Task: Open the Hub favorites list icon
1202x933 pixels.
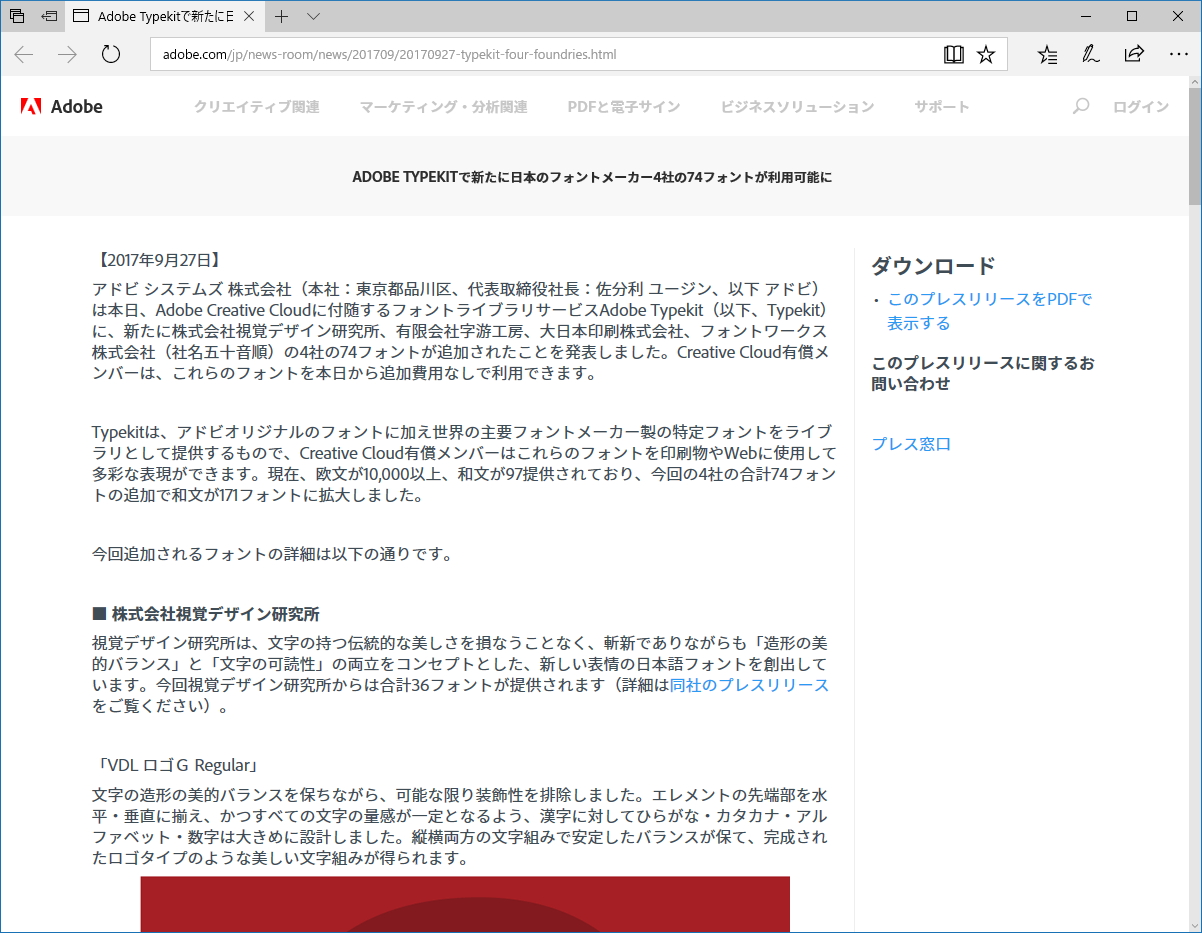Action: [x=1047, y=54]
